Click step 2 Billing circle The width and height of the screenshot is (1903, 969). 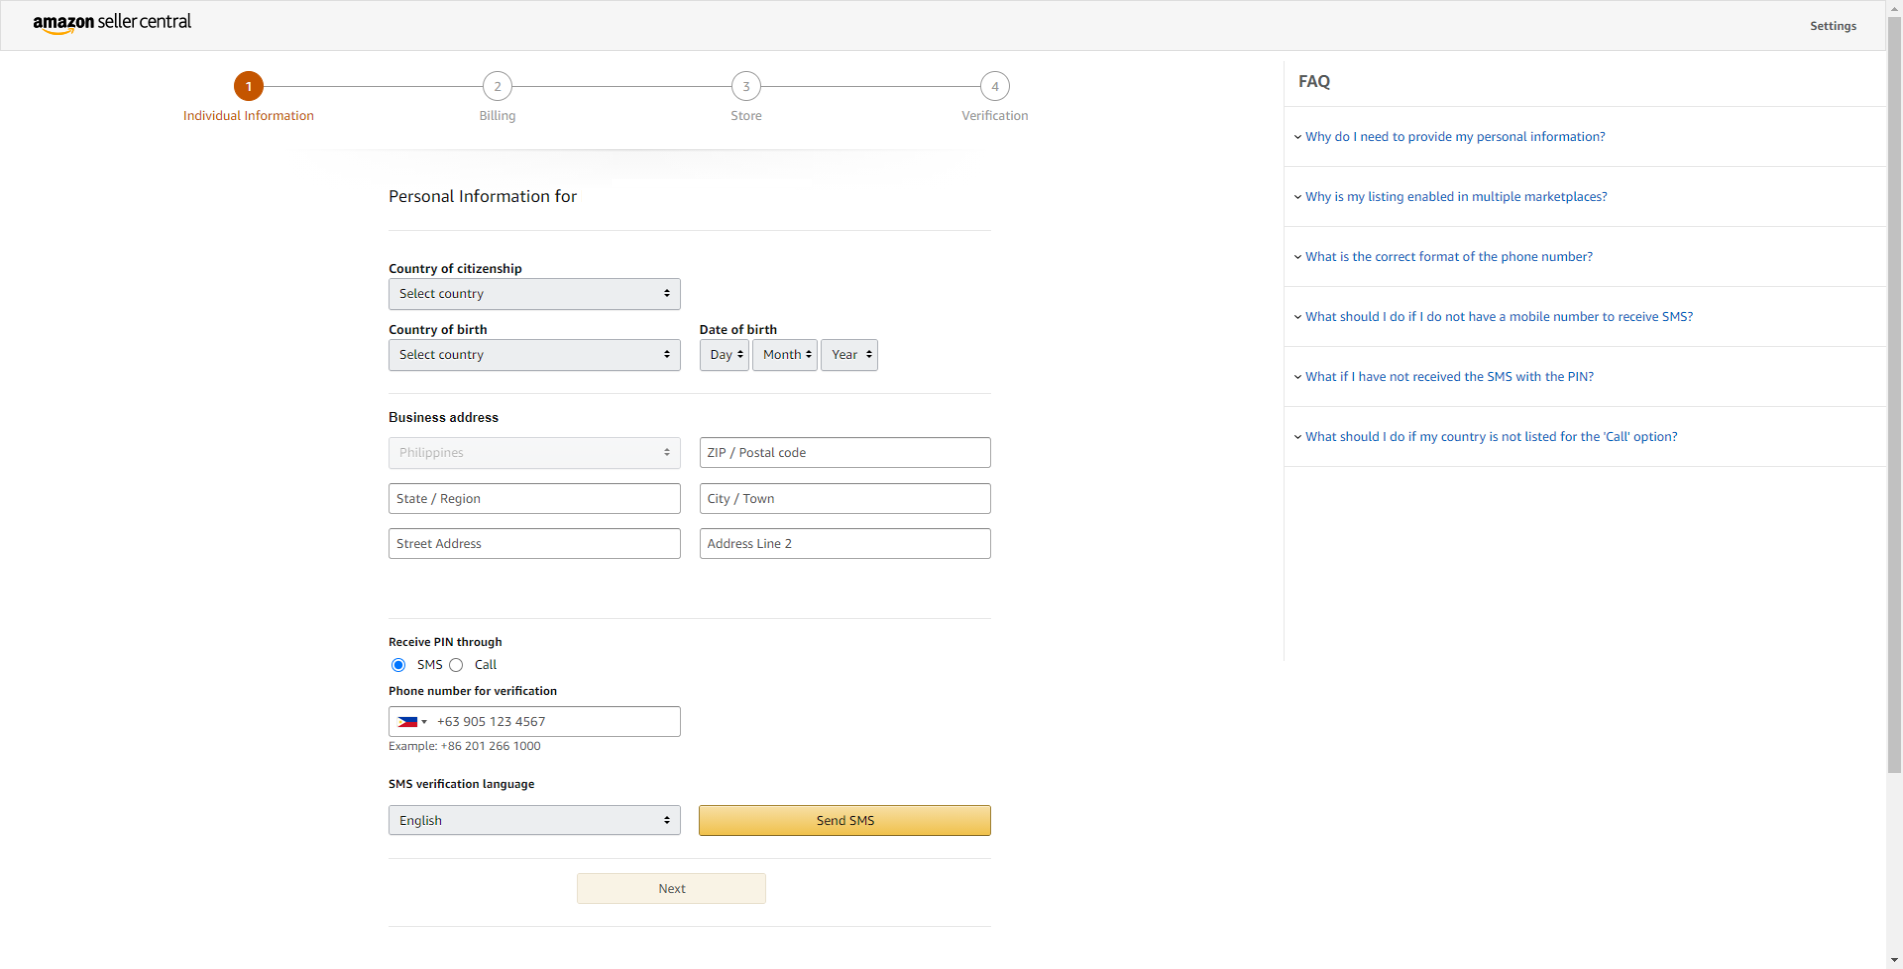point(497,87)
